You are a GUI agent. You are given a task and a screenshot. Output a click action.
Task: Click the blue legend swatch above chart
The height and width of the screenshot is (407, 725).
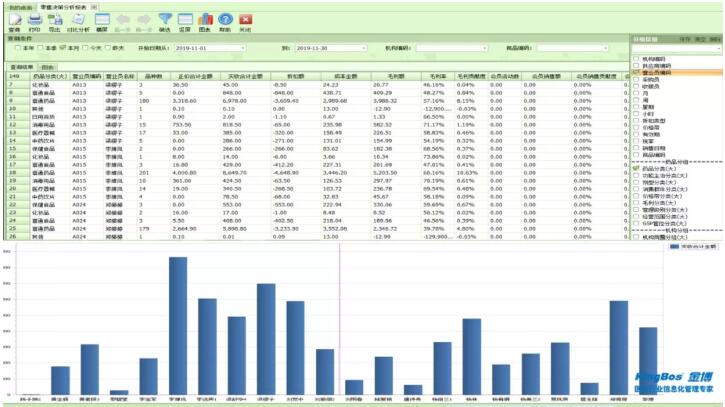point(674,245)
